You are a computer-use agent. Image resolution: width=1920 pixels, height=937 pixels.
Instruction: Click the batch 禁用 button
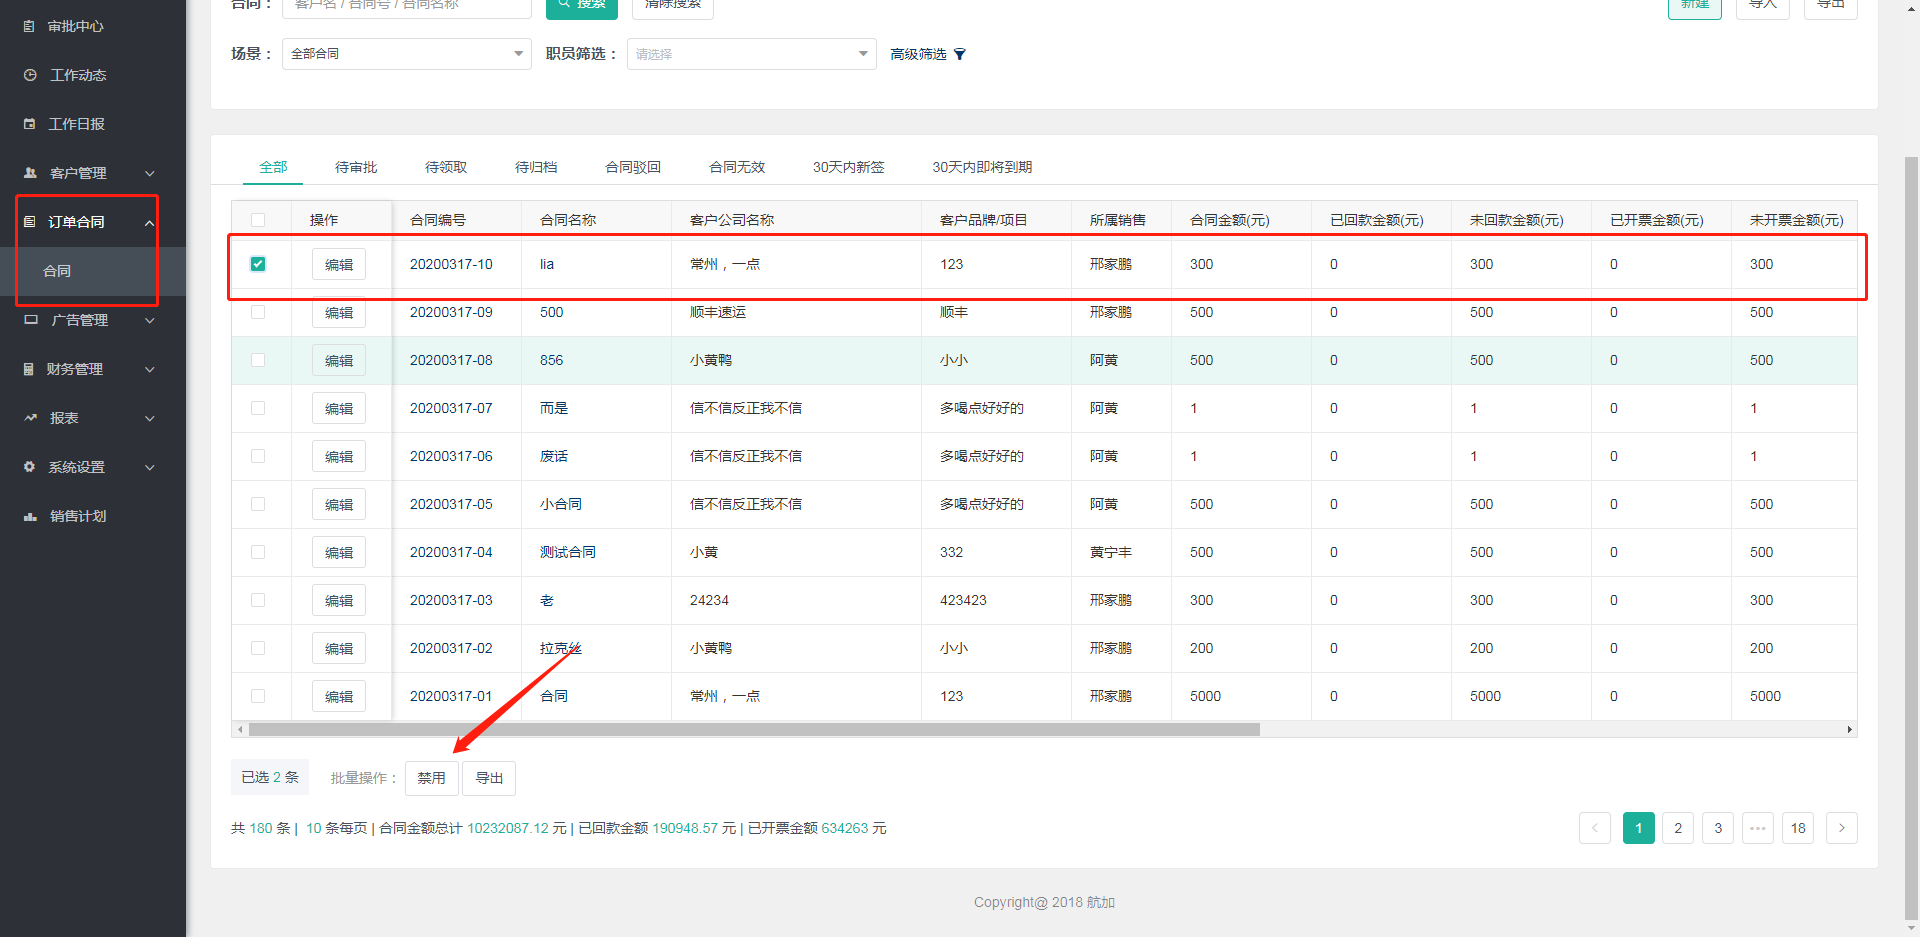click(432, 778)
